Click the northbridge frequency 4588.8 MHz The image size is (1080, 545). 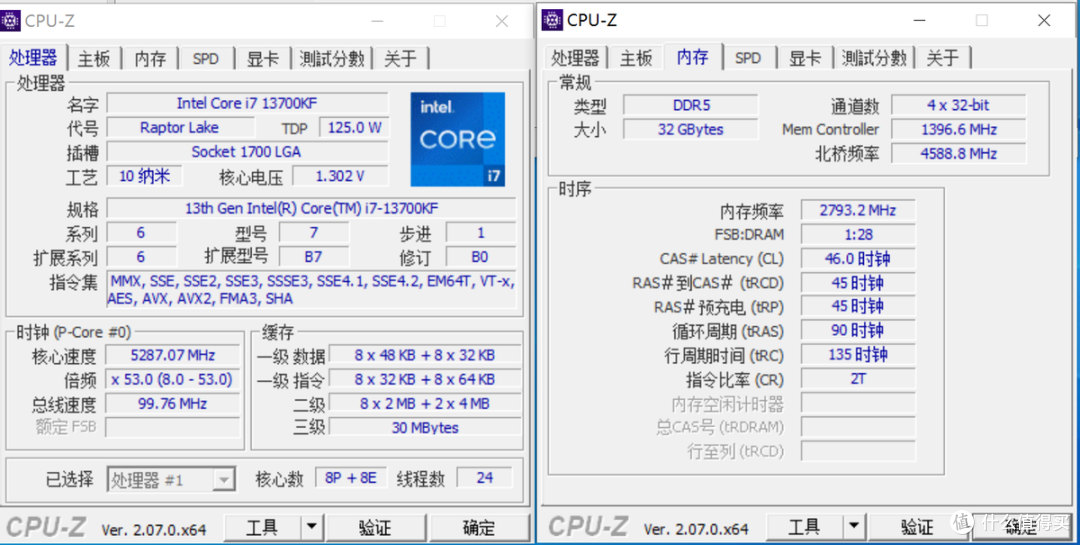[x=959, y=154]
